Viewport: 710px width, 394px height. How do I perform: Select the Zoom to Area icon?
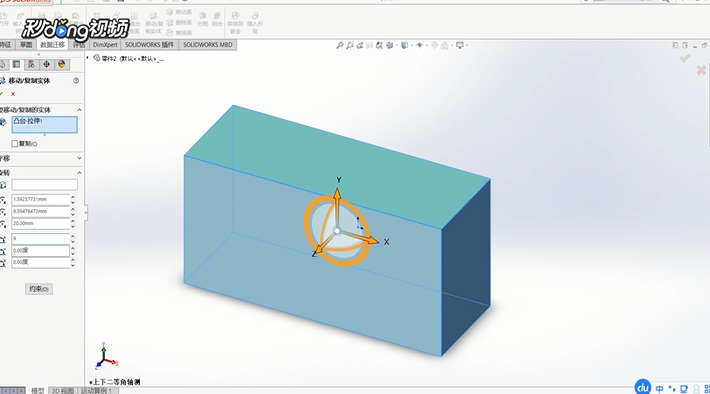tap(350, 45)
